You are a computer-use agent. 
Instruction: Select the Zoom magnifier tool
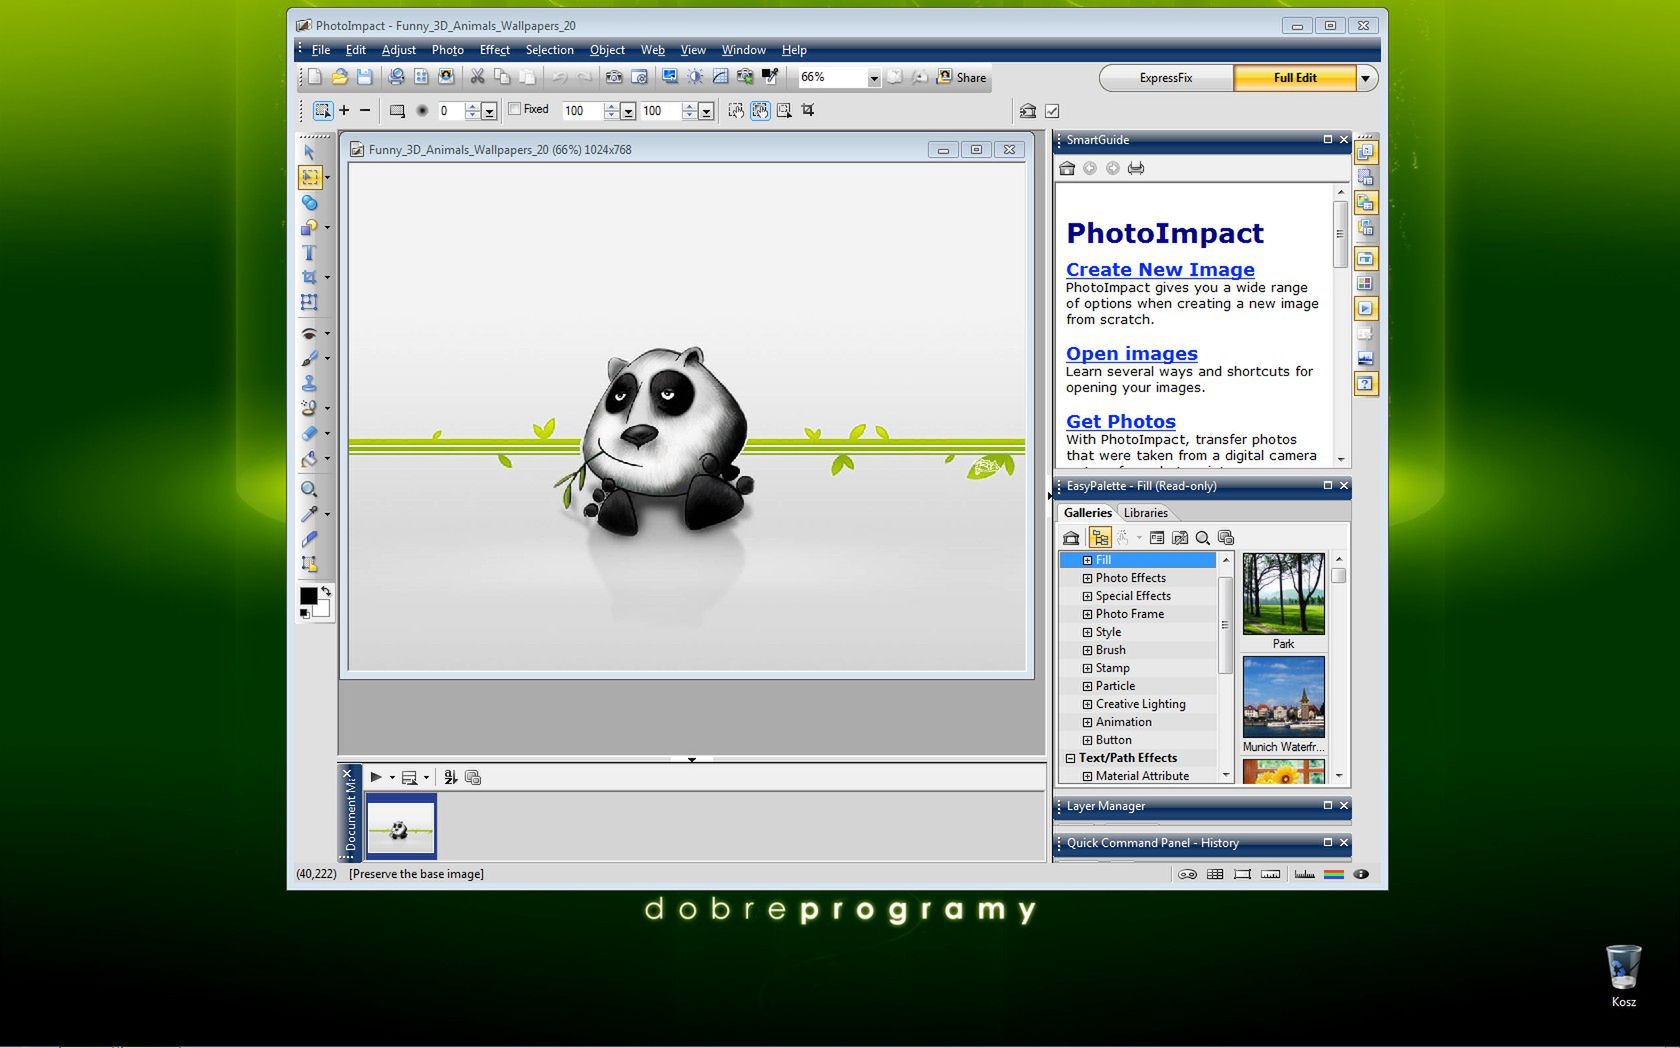pyautogui.click(x=309, y=489)
